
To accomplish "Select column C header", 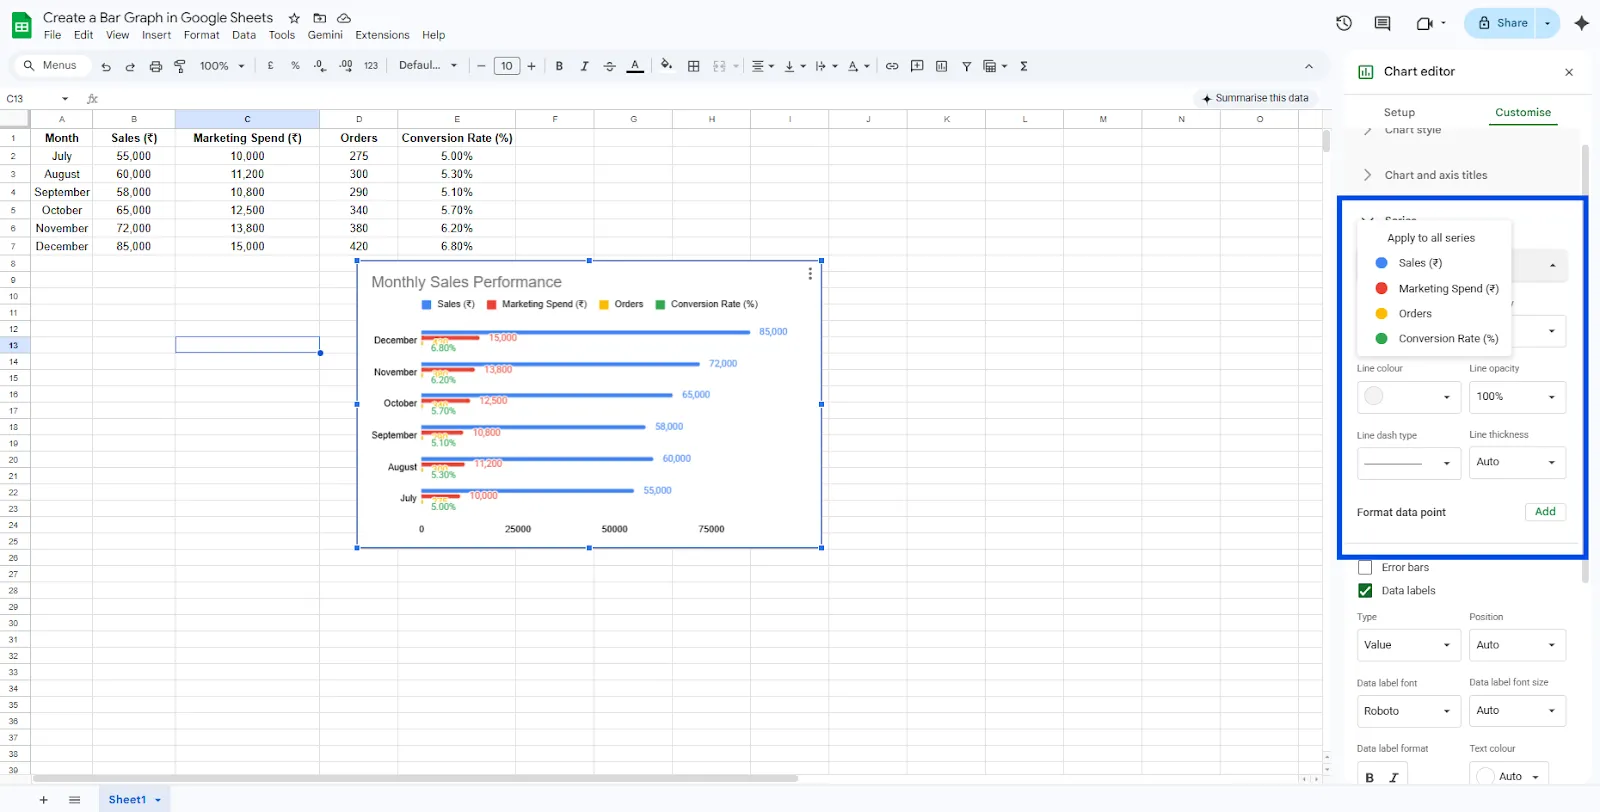I will 247,119.
